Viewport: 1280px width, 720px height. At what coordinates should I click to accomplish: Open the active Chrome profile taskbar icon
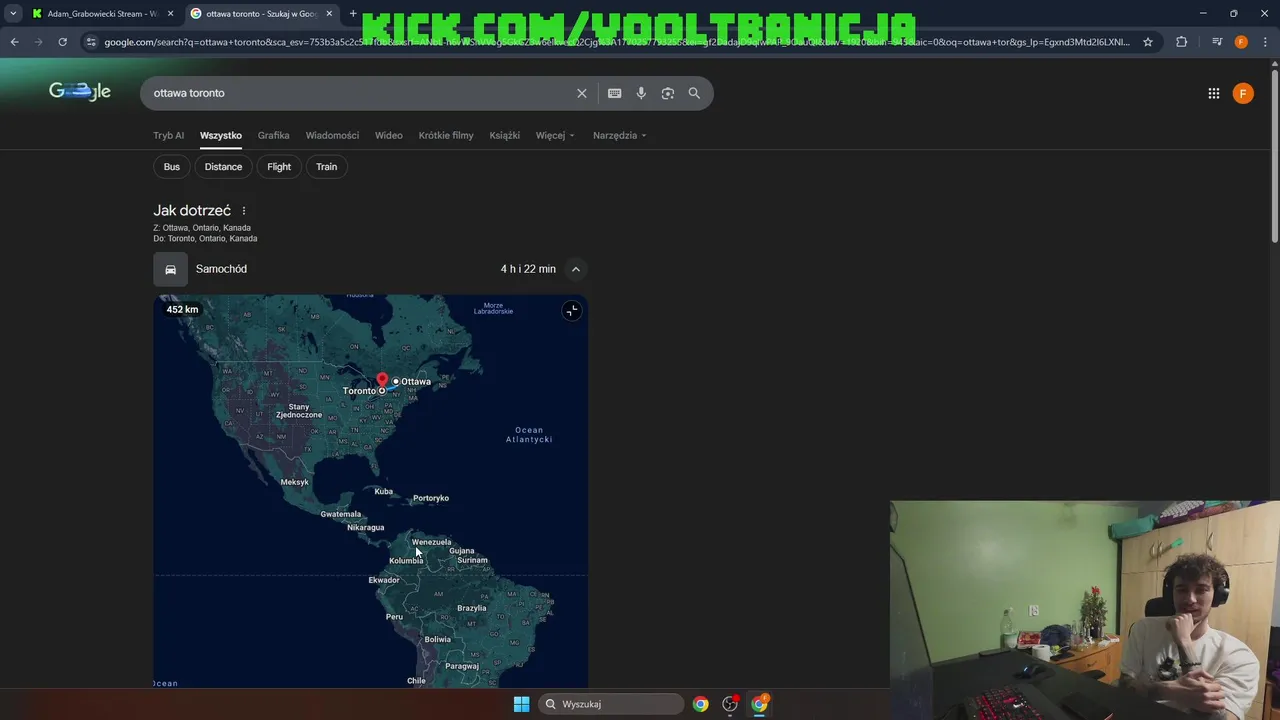tap(760, 704)
